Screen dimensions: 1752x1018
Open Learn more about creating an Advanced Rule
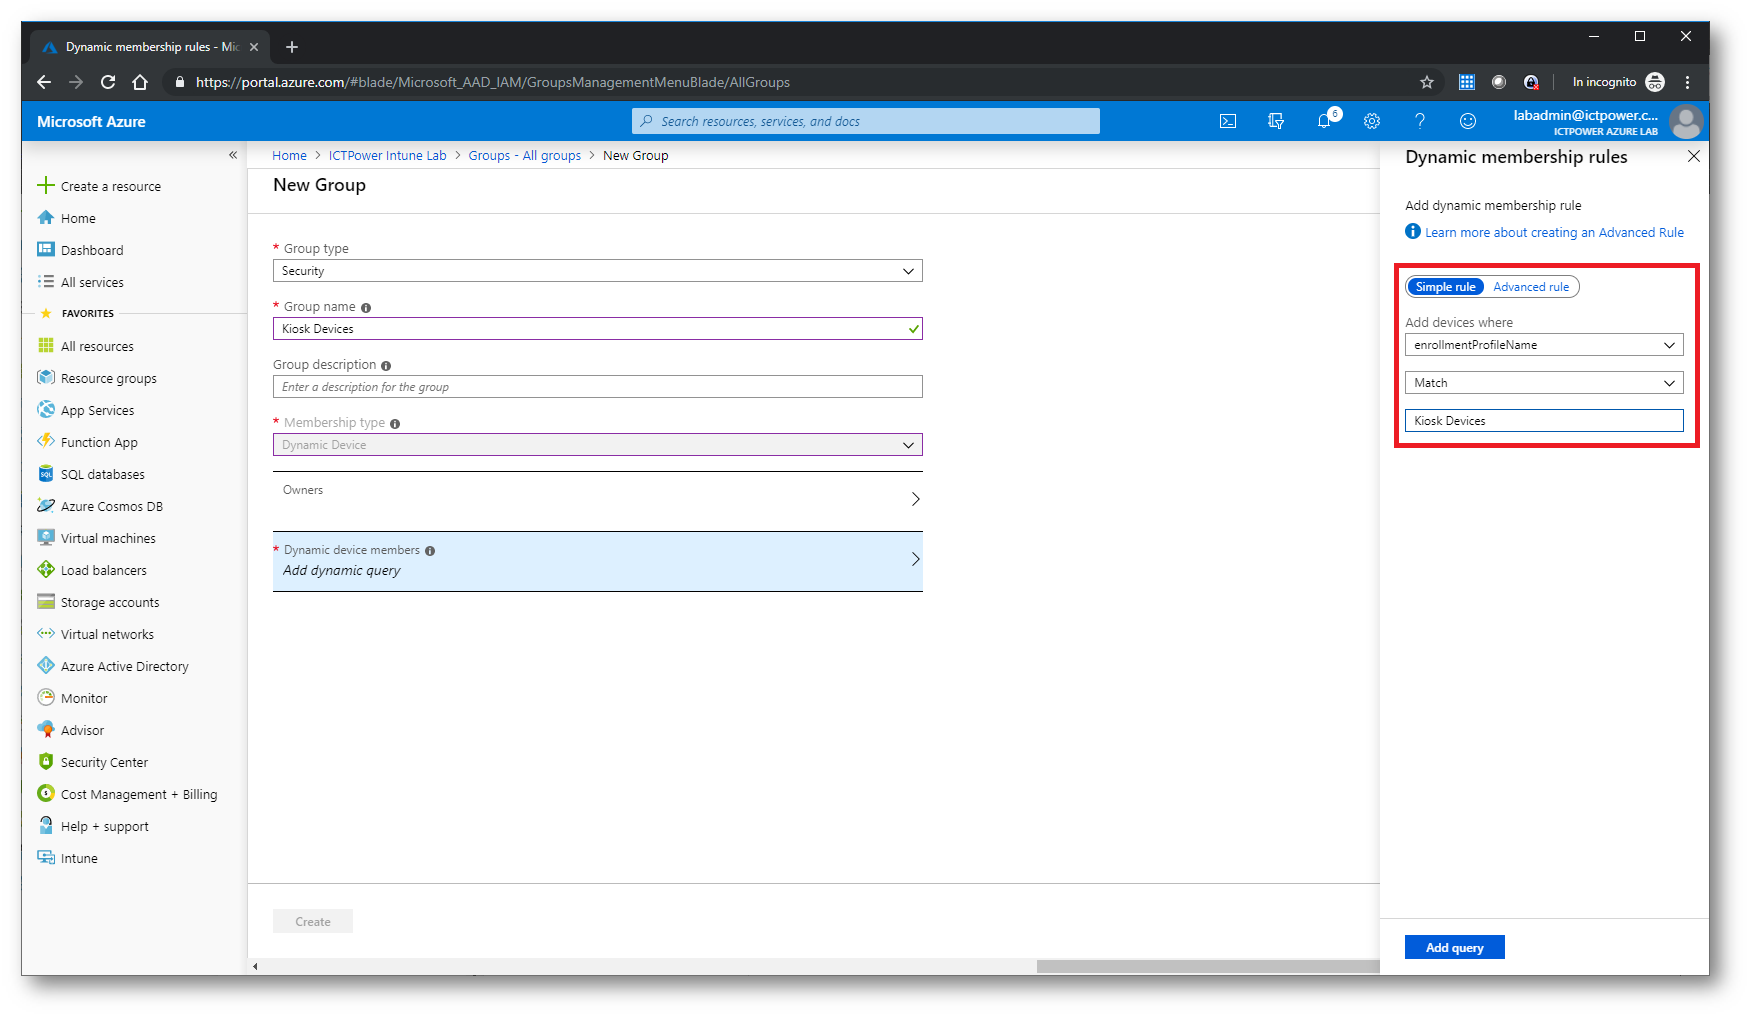(1554, 232)
